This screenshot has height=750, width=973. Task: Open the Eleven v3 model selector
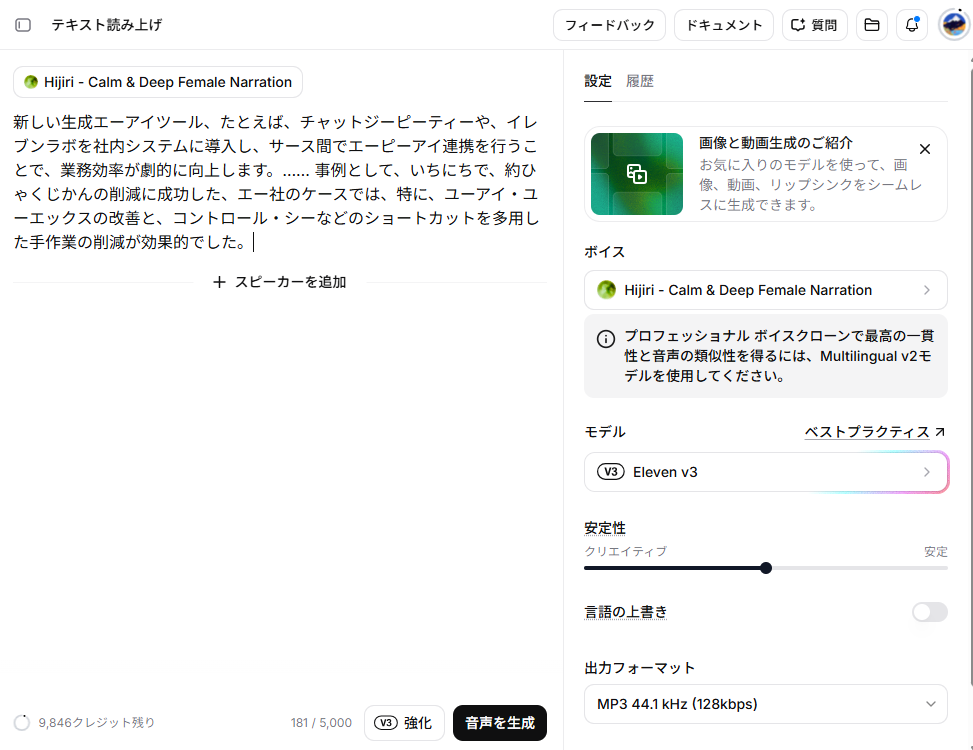point(765,472)
